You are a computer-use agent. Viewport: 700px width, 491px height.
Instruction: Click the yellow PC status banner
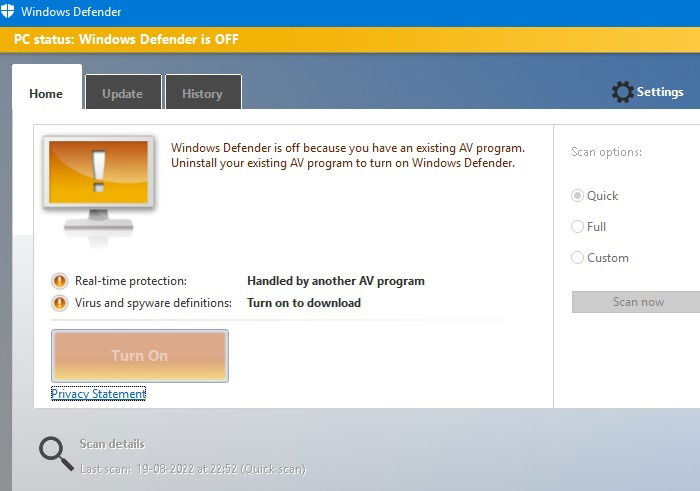click(x=350, y=40)
